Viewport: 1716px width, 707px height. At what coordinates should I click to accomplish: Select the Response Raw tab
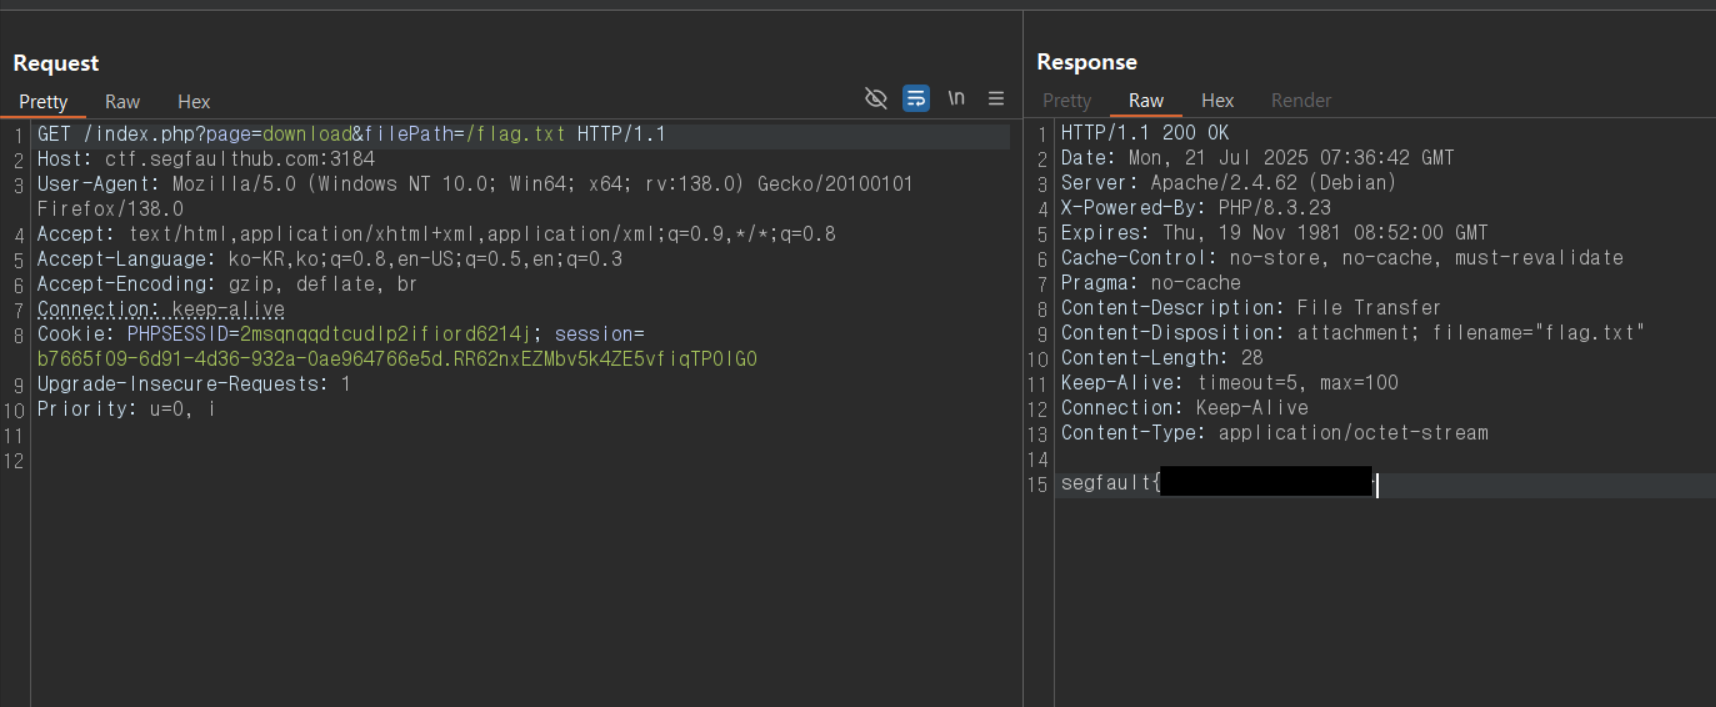click(x=1146, y=101)
